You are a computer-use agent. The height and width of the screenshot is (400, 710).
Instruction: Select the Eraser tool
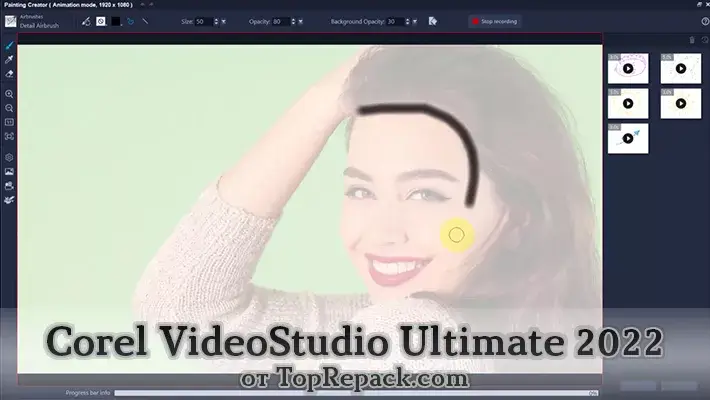(x=9, y=73)
